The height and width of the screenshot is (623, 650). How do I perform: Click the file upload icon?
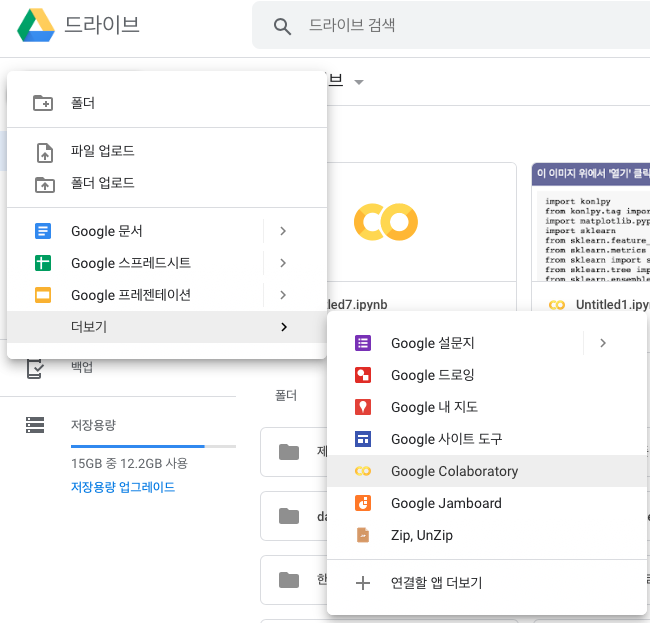[45, 153]
